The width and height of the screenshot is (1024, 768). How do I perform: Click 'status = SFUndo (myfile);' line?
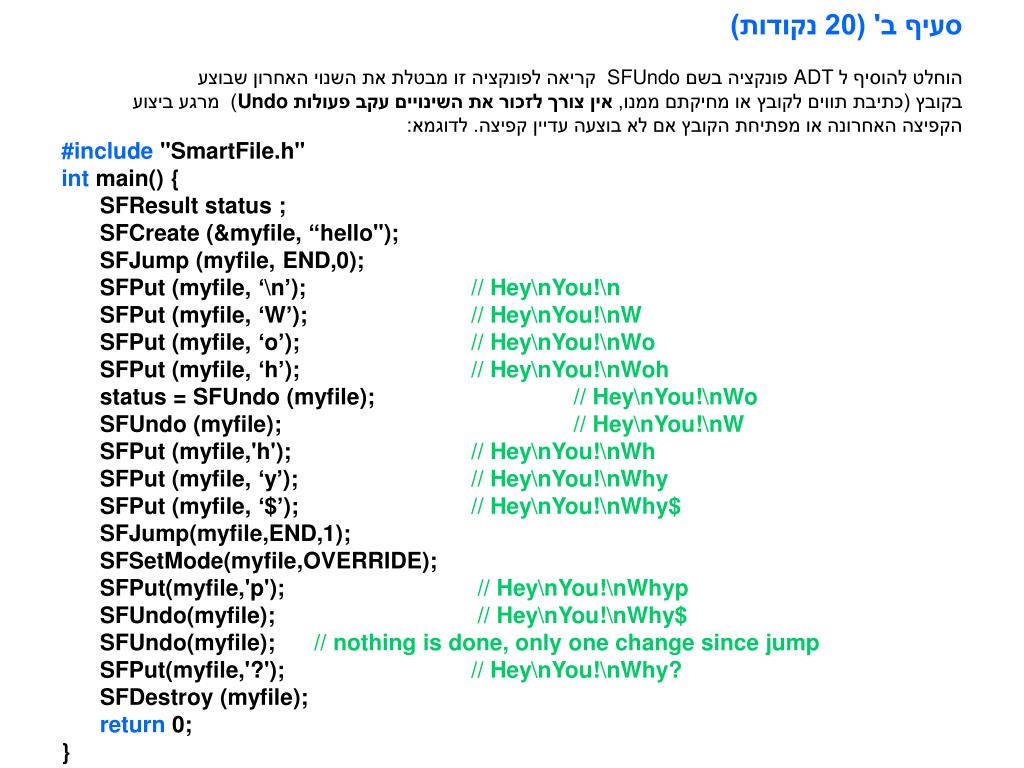(237, 397)
